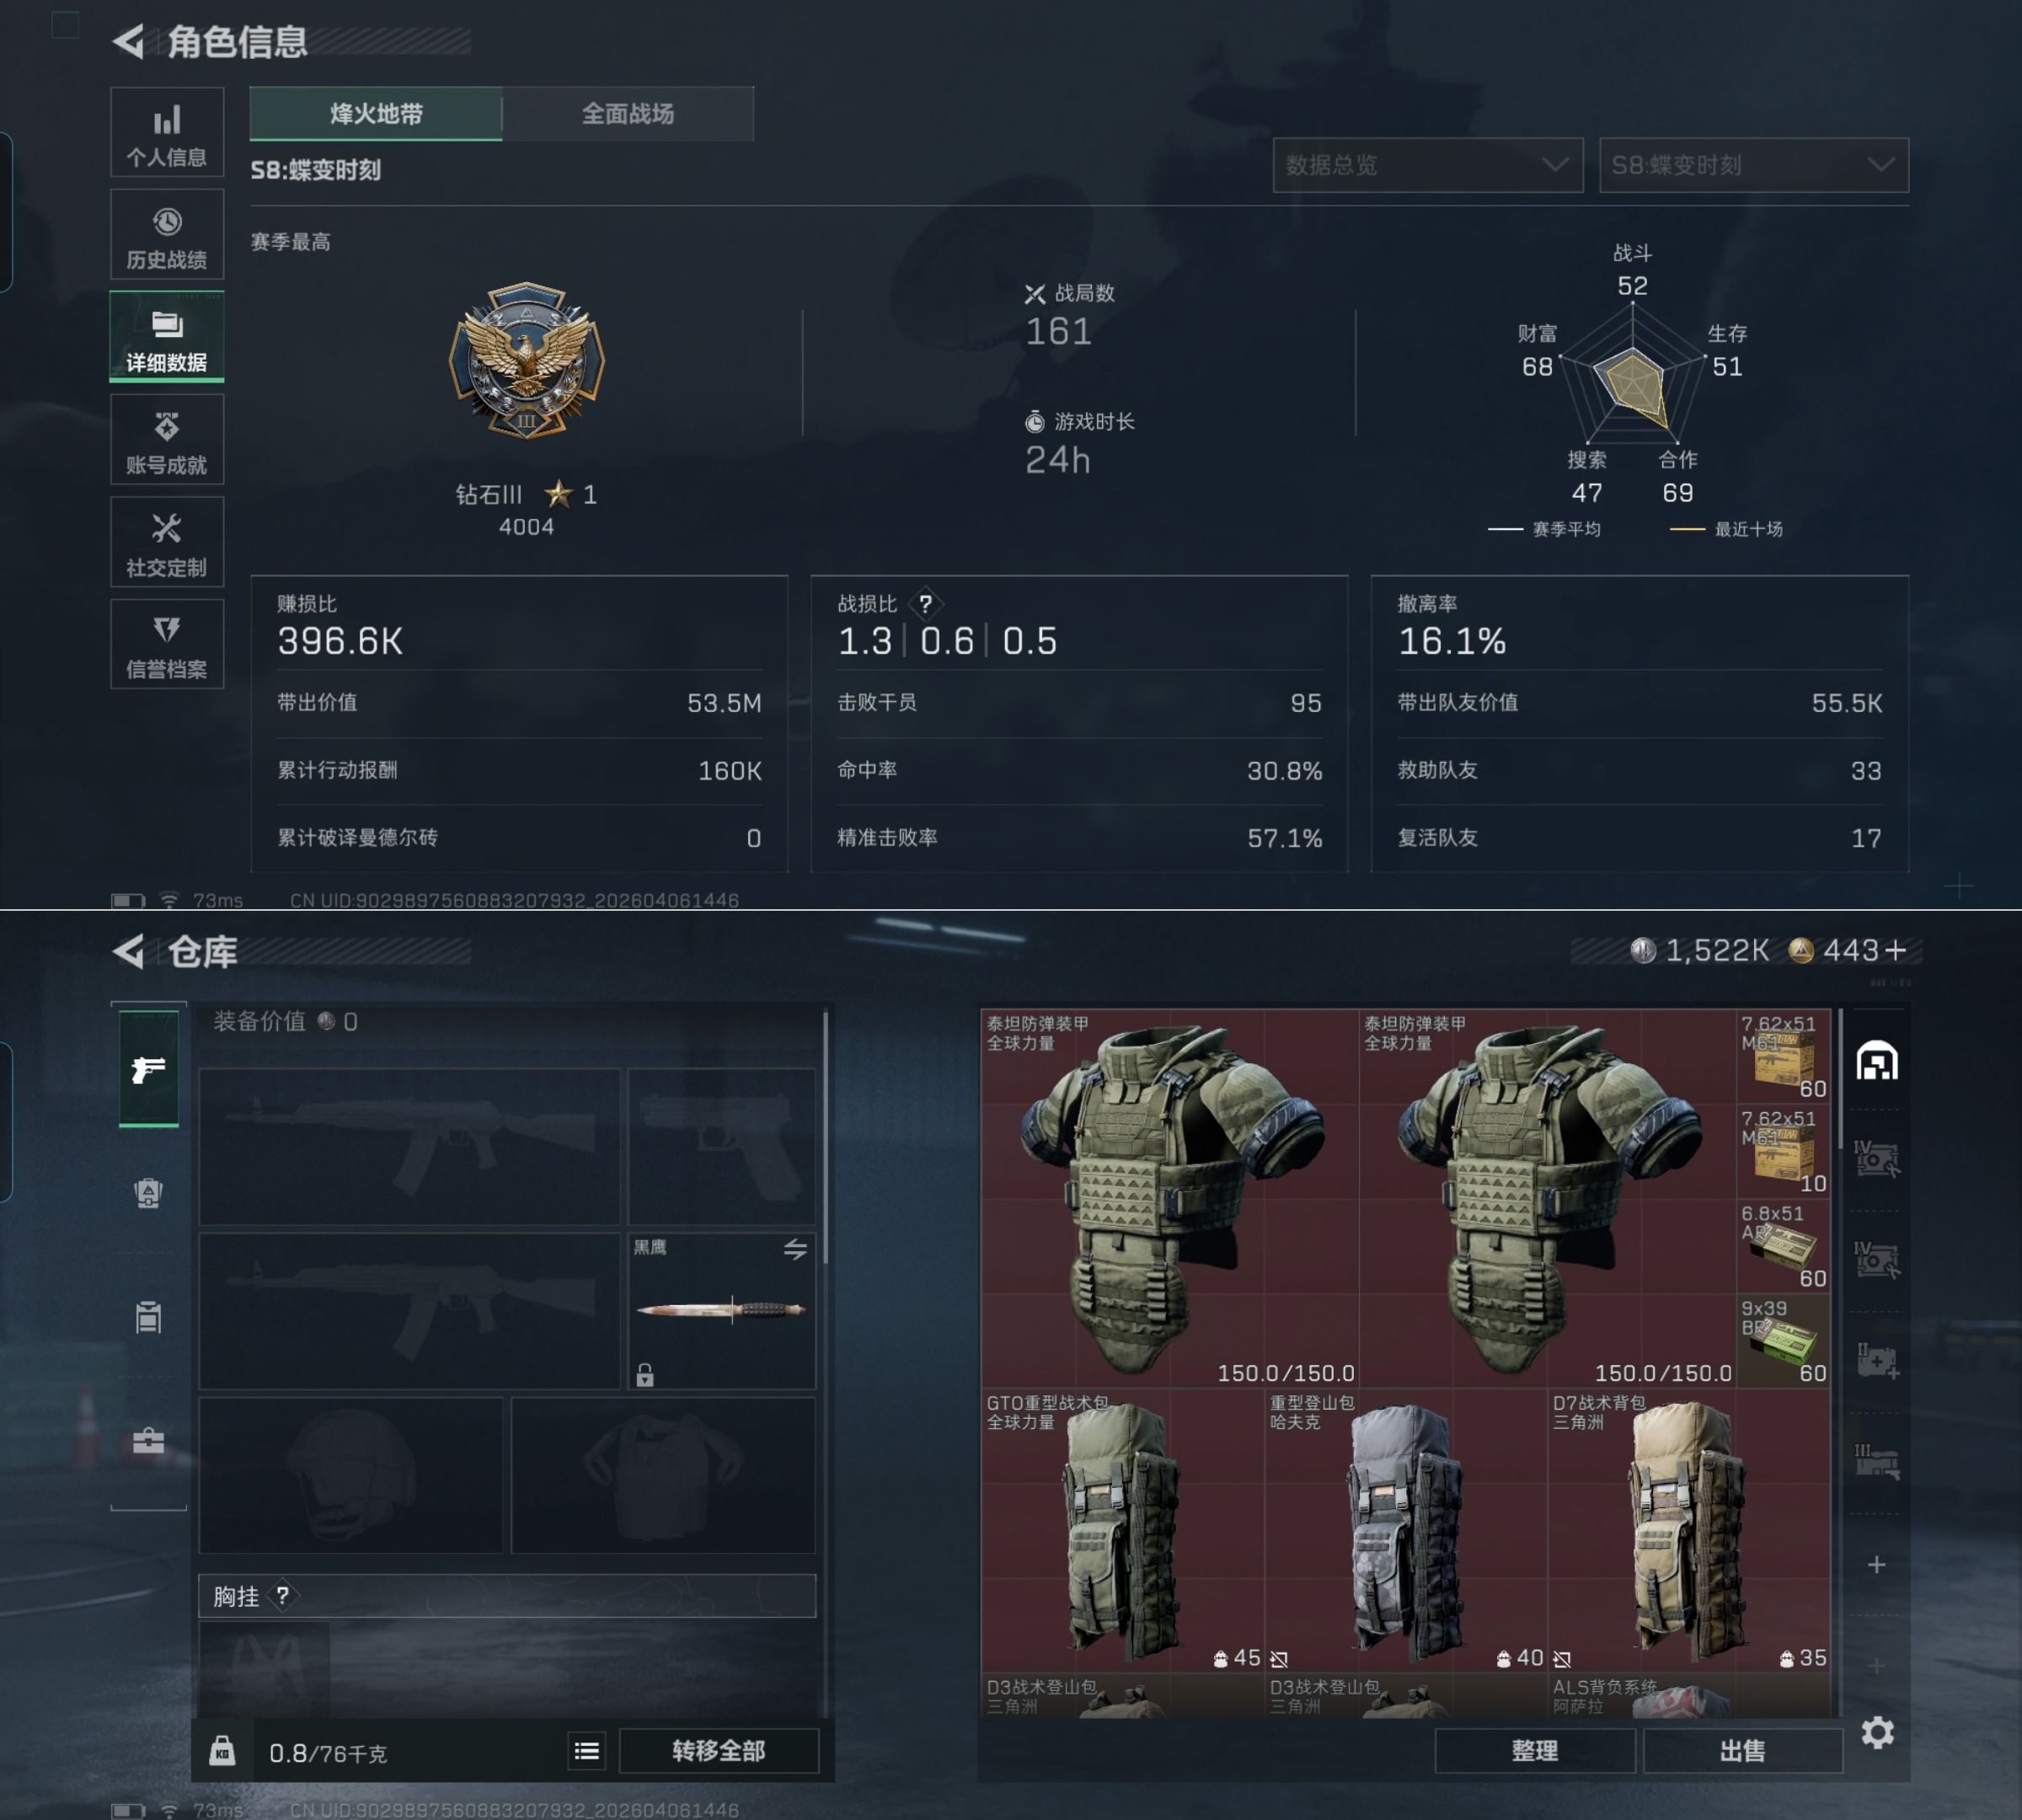Click the 战损比 question mark help icon
Screen dimensions: 2022x1820
click(x=925, y=604)
